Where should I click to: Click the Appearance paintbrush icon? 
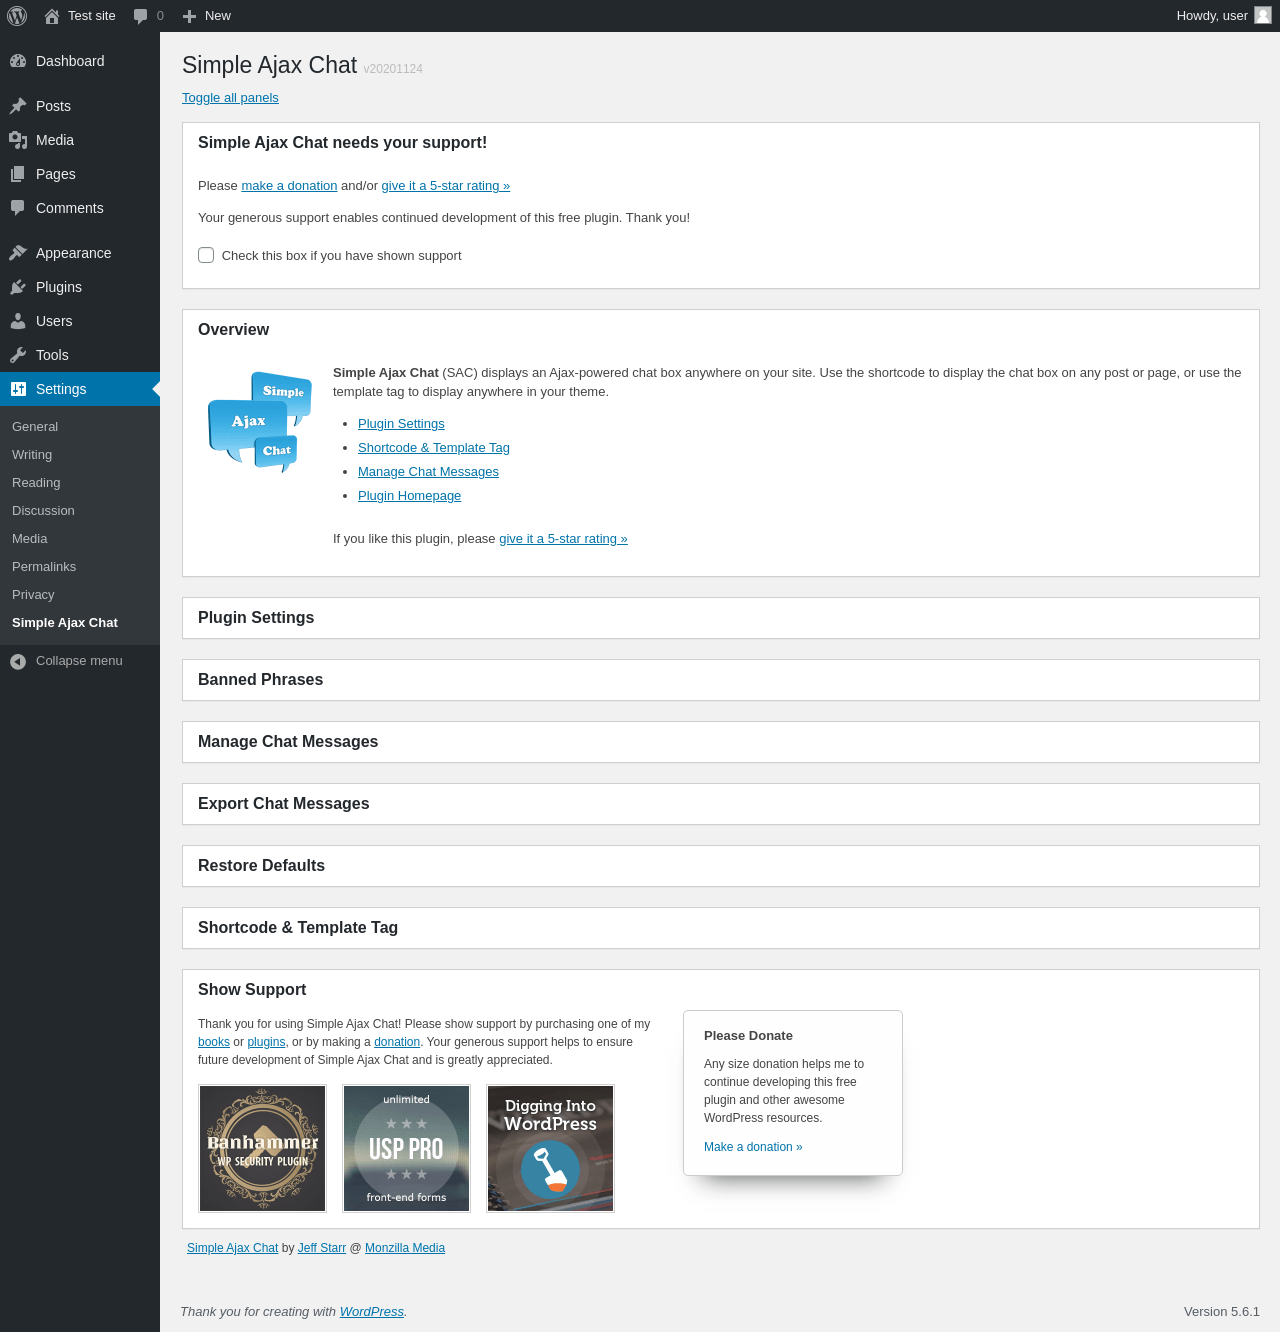point(18,253)
